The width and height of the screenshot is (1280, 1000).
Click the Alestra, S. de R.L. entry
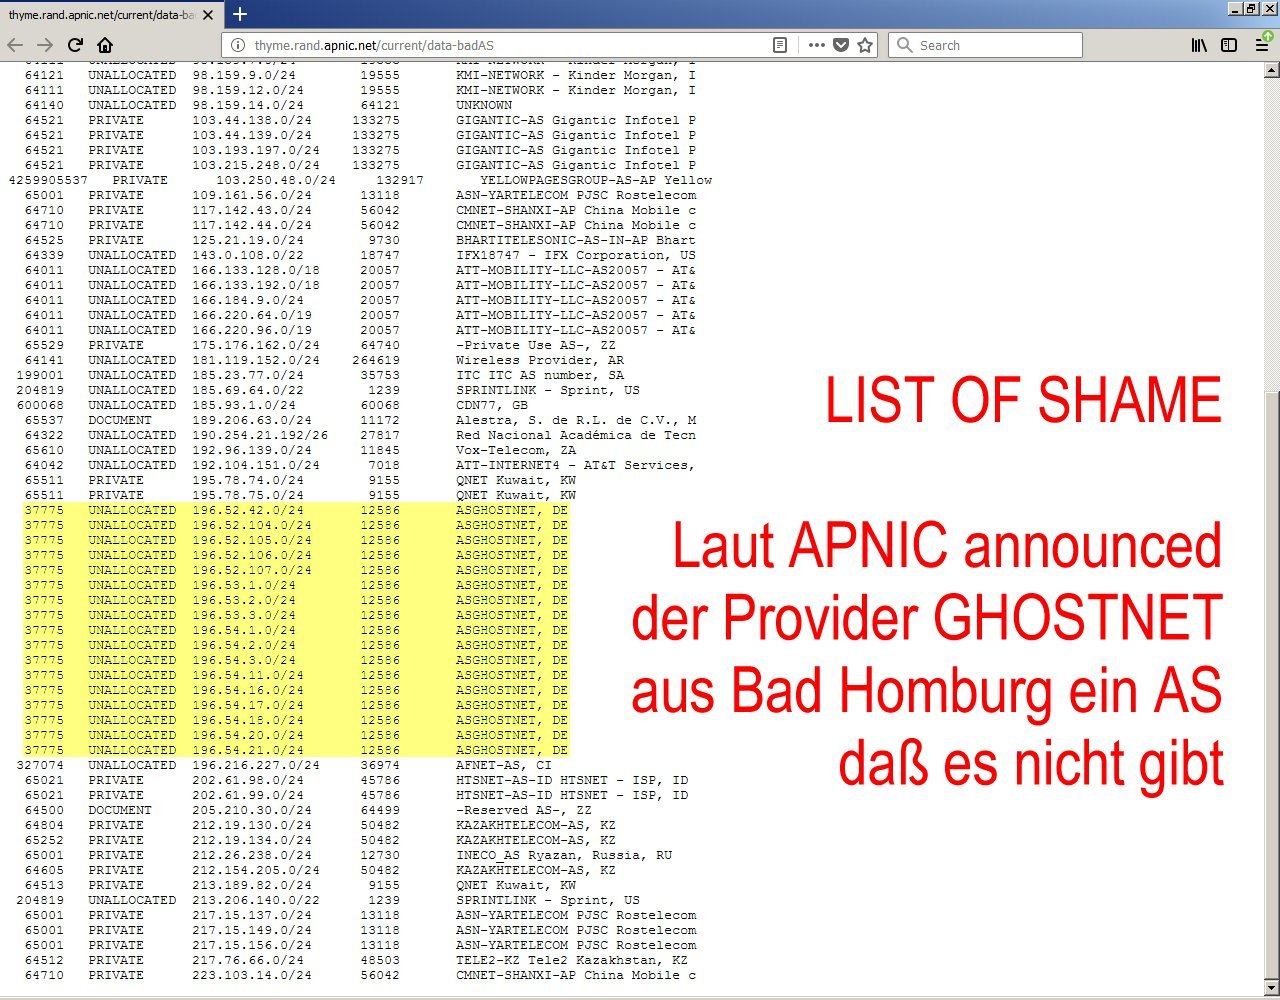[x=576, y=420]
